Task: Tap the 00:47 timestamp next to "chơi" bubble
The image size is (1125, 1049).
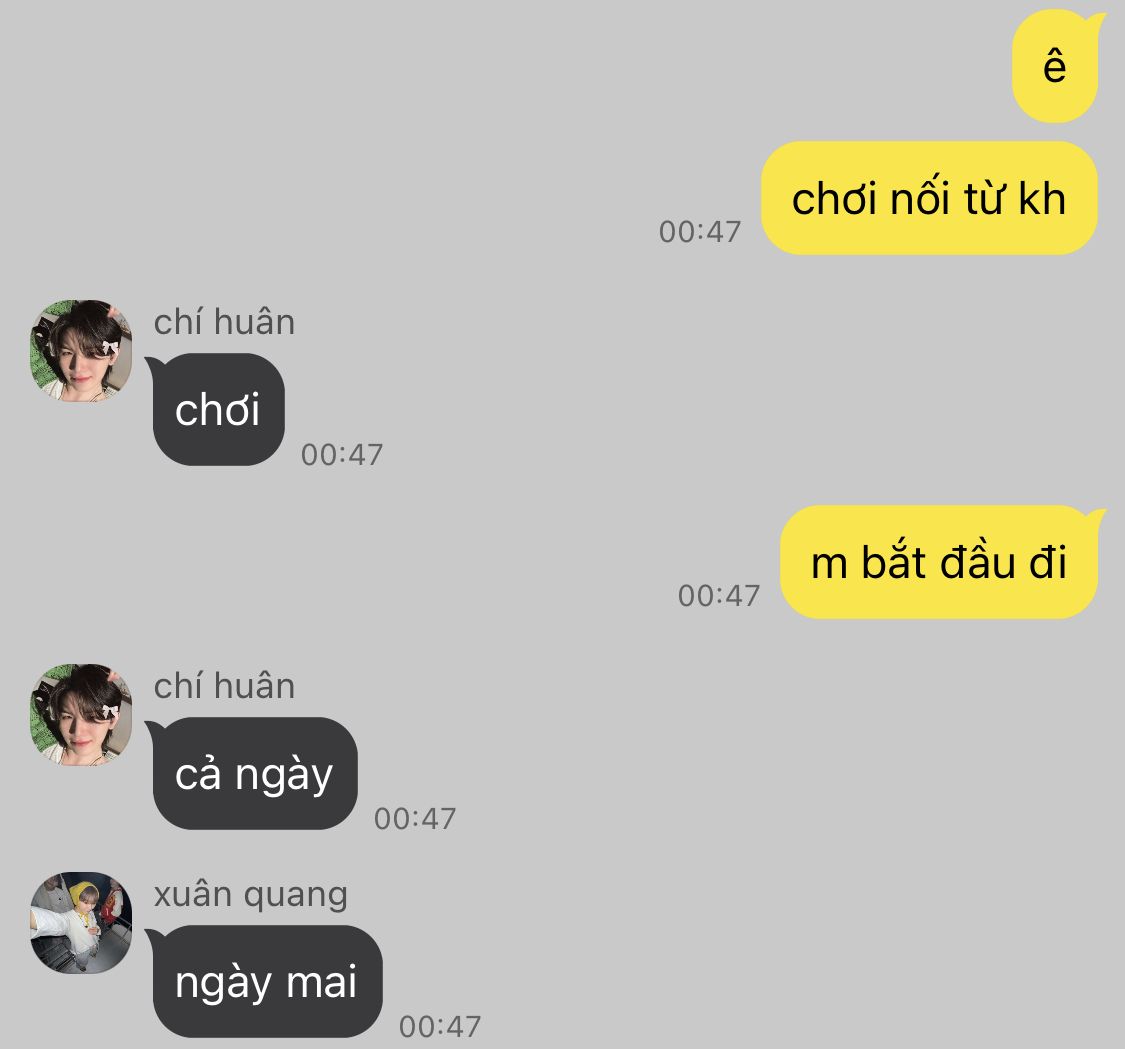Action: click(x=342, y=455)
